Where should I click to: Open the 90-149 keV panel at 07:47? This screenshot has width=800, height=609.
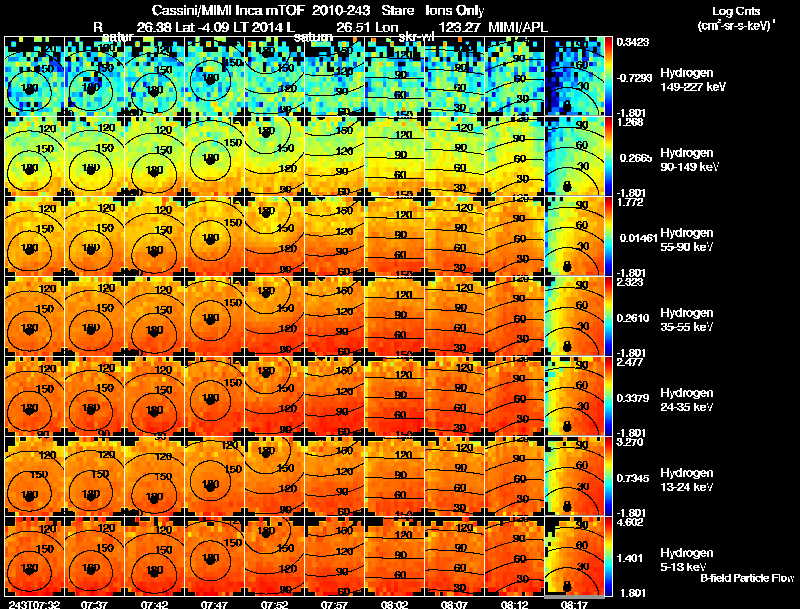pos(214,156)
